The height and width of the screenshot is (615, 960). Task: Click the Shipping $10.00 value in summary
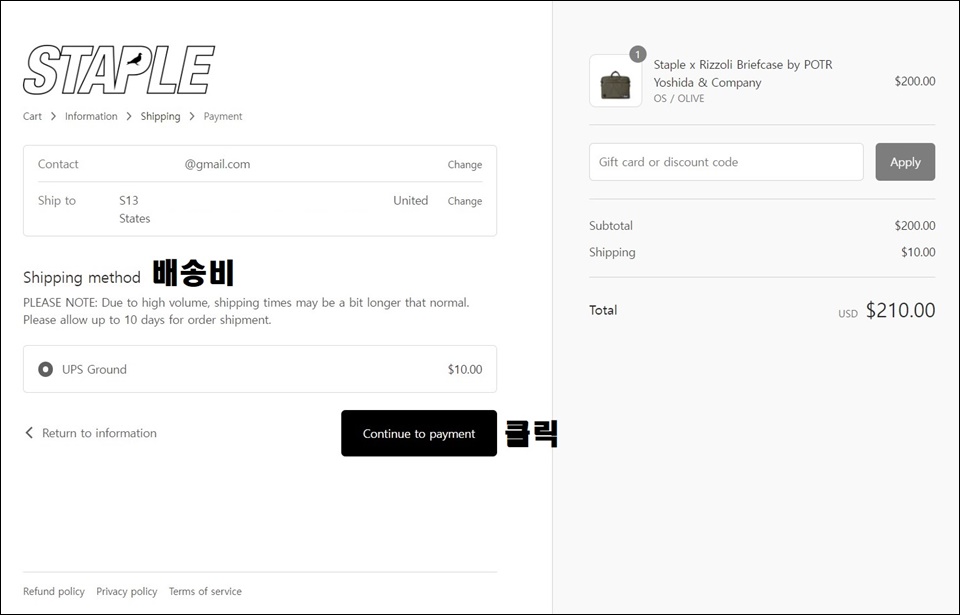[918, 252]
